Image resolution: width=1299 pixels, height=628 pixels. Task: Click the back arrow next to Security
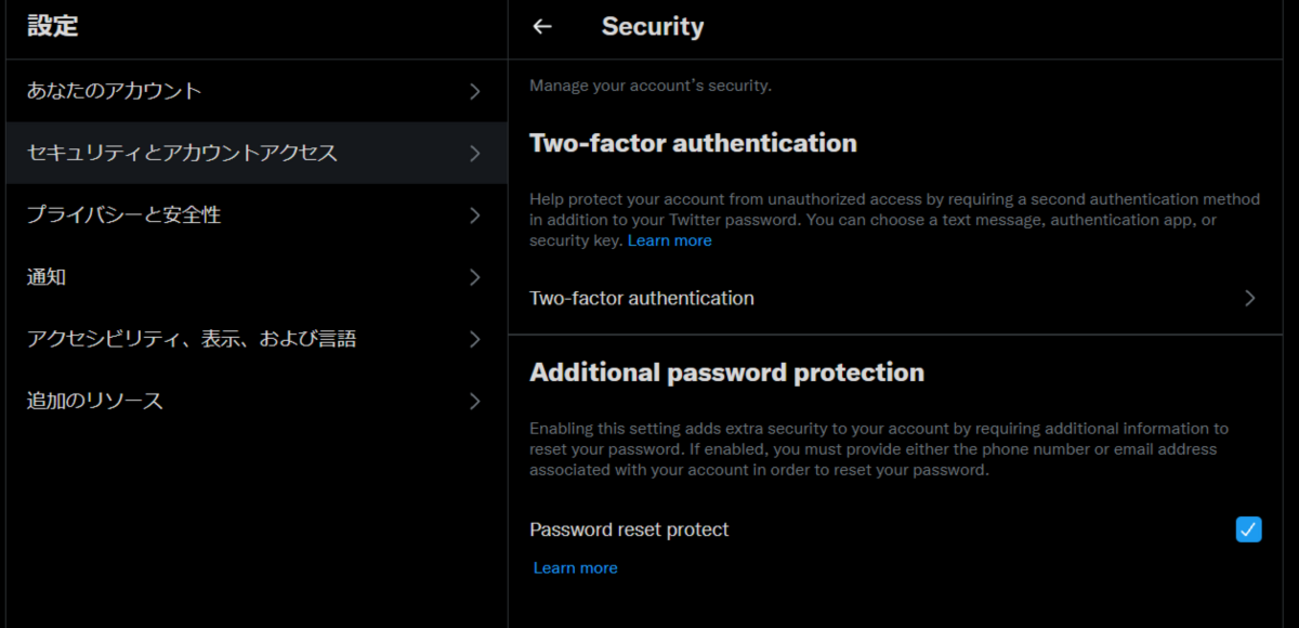pyautogui.click(x=542, y=27)
